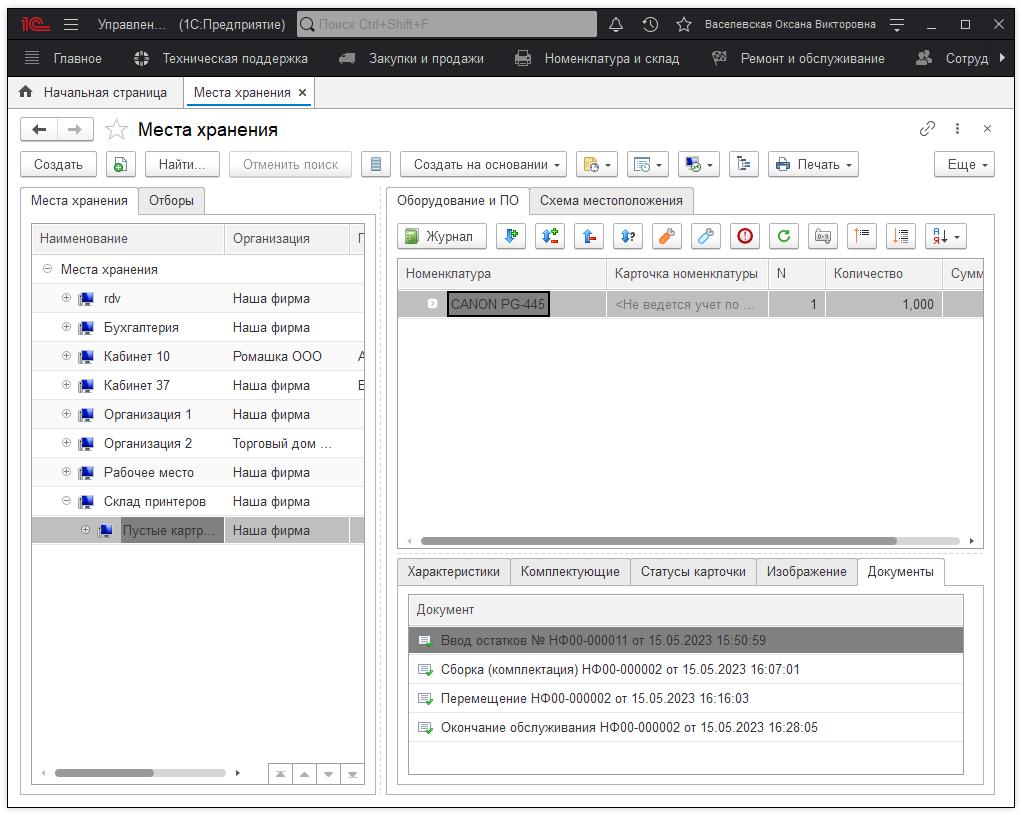Click the green refresh icon in equipment toolbar
Screen dimensions: 1022x815
tap(784, 236)
